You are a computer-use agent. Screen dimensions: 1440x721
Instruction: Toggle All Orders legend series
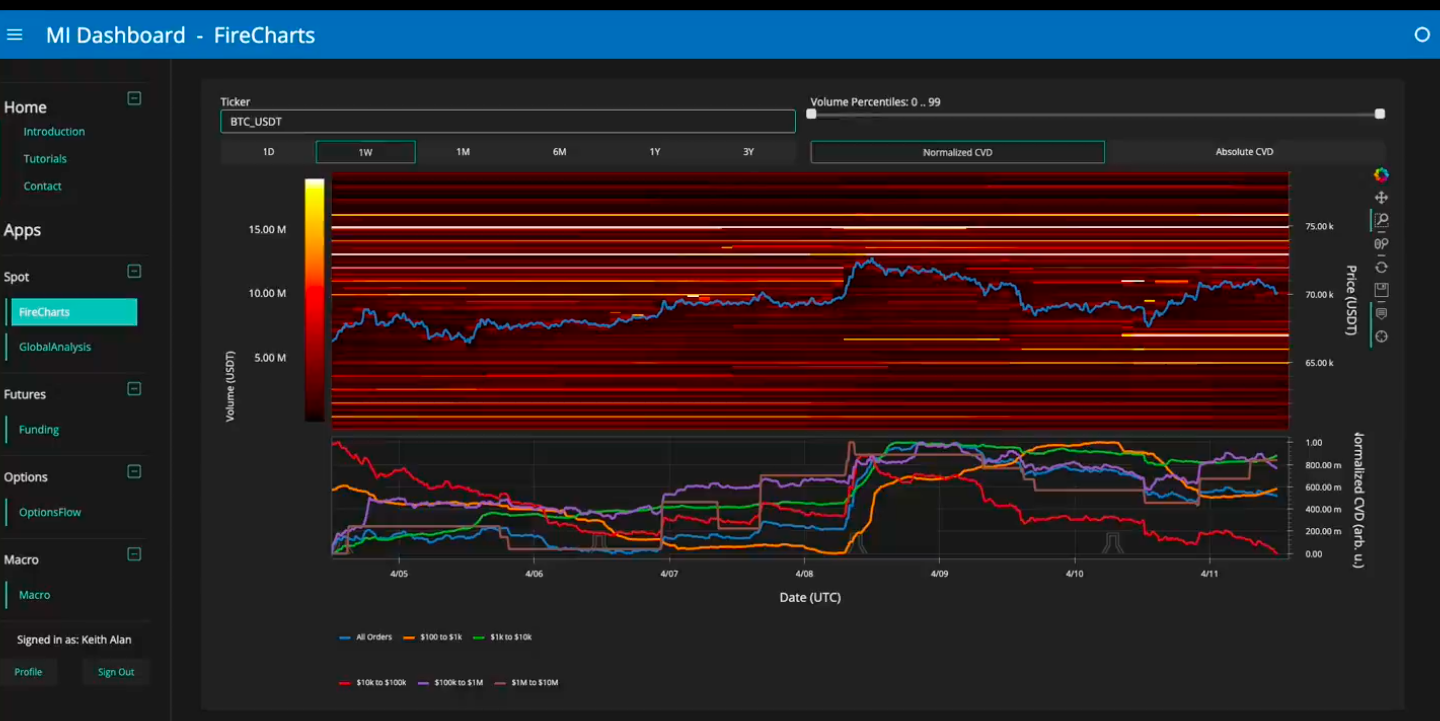point(365,637)
